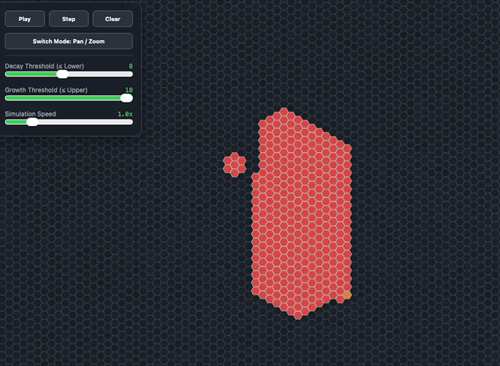This screenshot has width=500, height=366.
Task: Click the center cell of small red flower cluster
Action: 235,164
